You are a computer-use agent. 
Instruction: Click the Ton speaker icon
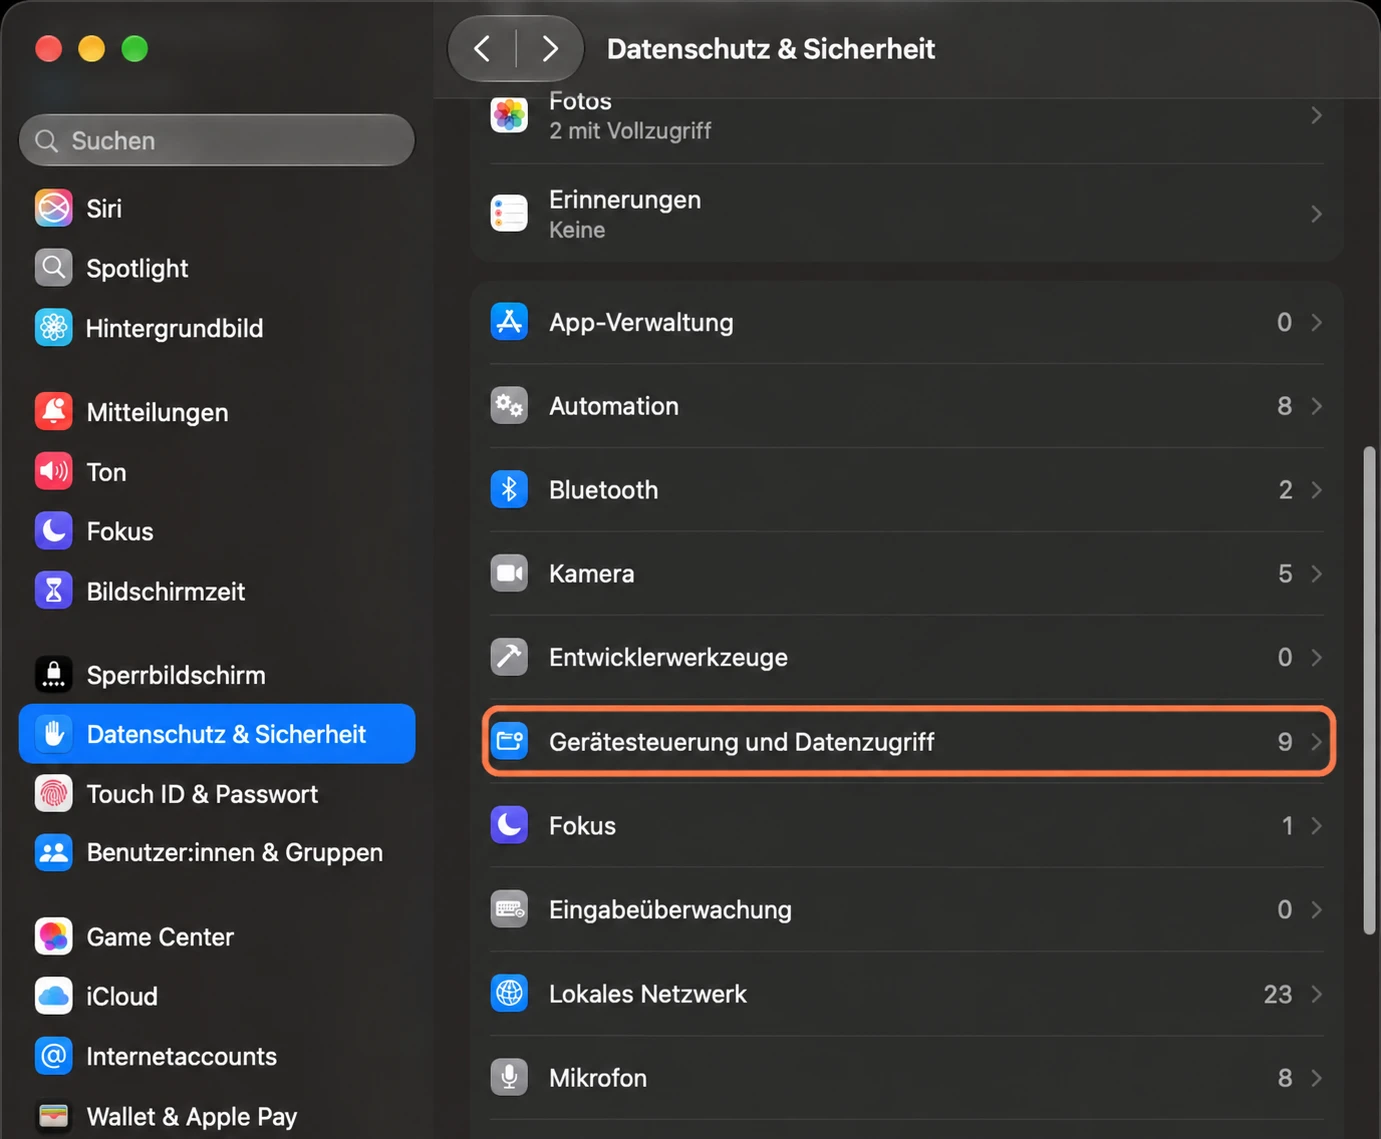click(54, 471)
